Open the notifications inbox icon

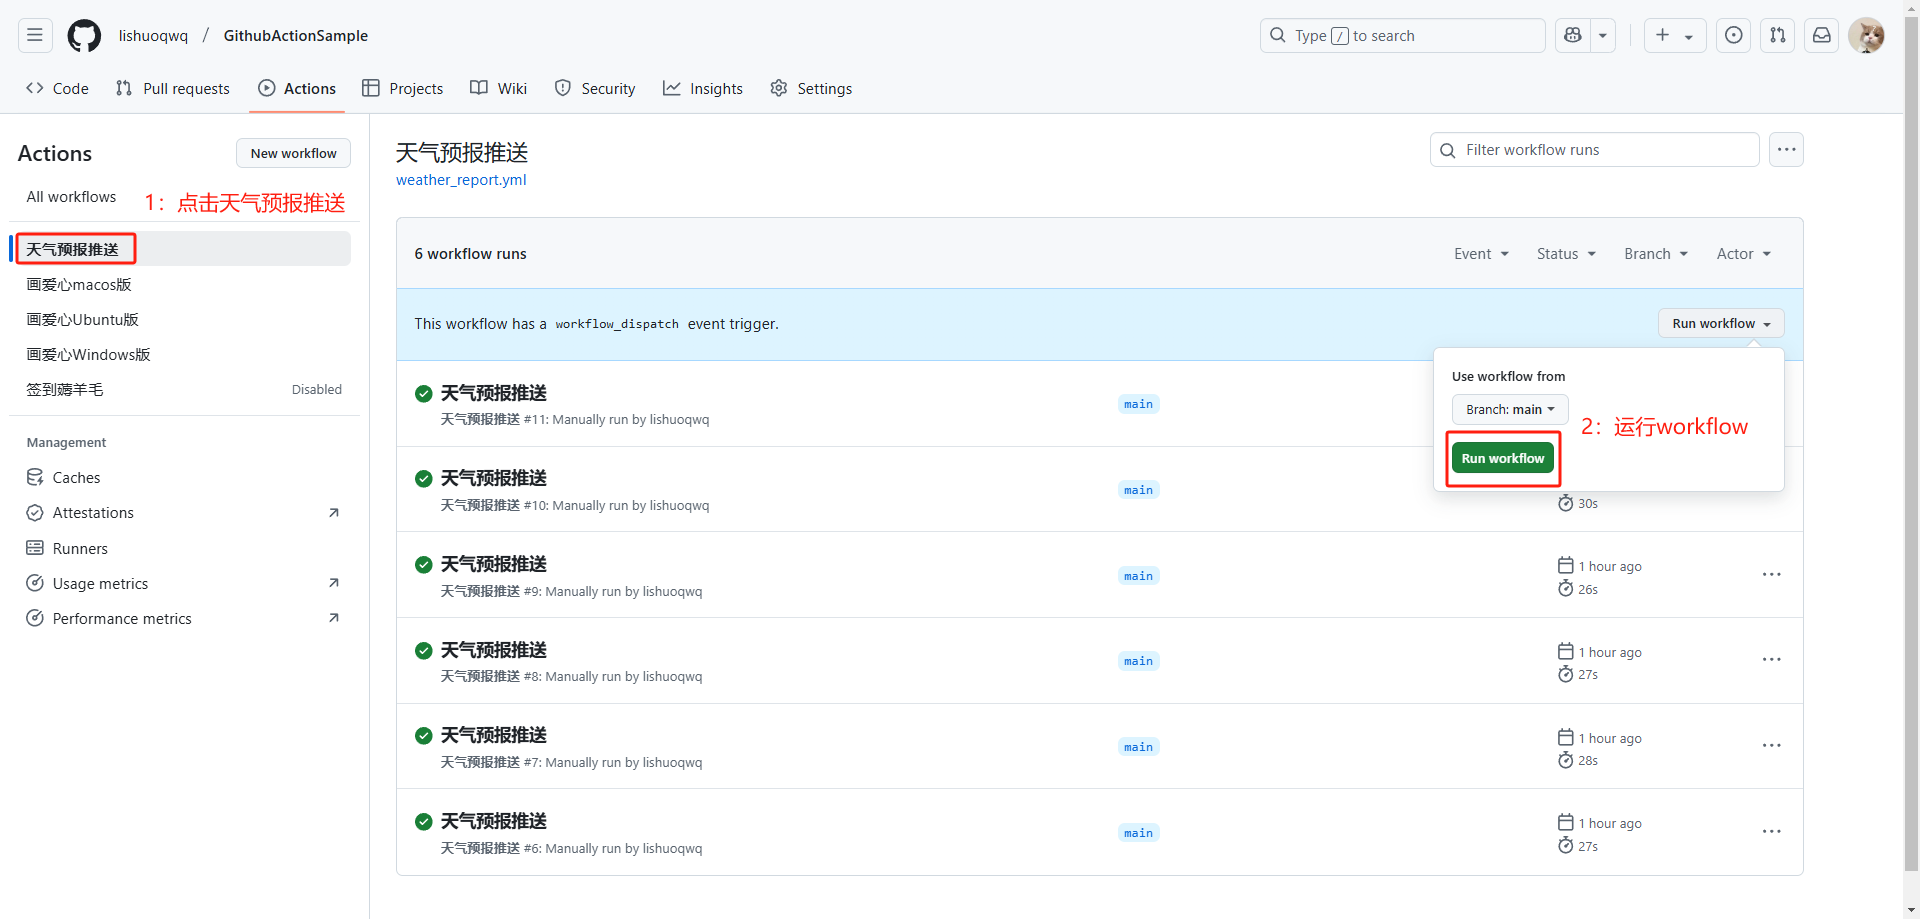(x=1821, y=36)
